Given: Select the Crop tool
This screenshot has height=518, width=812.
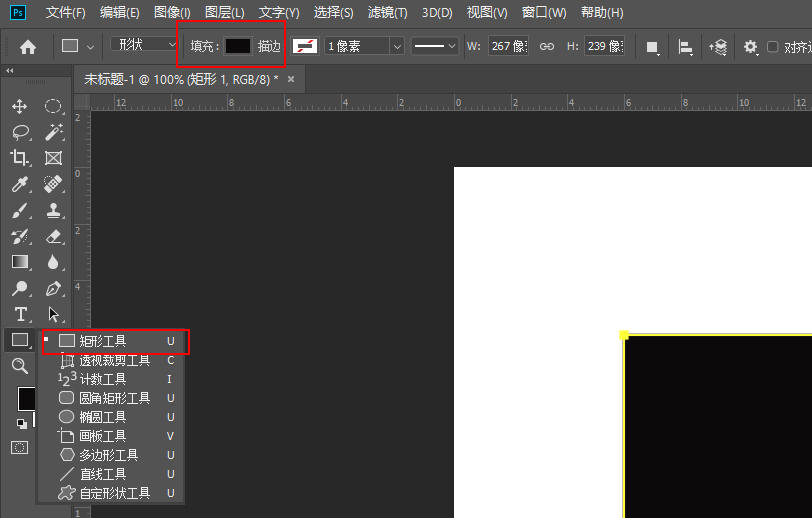Looking at the screenshot, I should coord(19,158).
